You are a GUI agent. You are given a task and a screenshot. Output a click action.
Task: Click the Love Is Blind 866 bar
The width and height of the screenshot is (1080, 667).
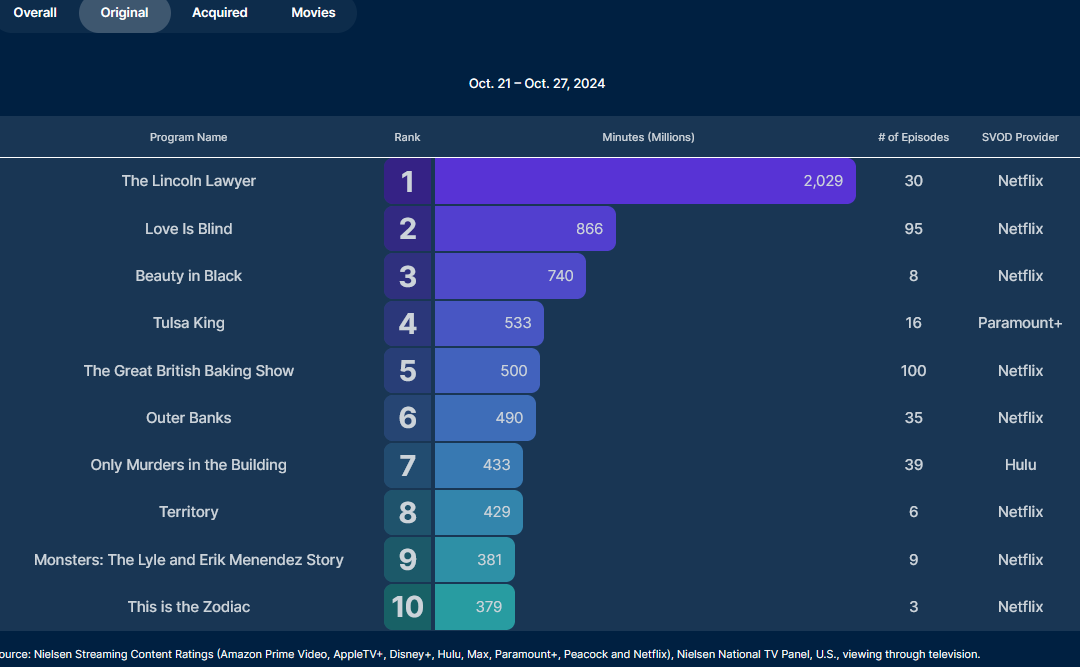(524, 229)
